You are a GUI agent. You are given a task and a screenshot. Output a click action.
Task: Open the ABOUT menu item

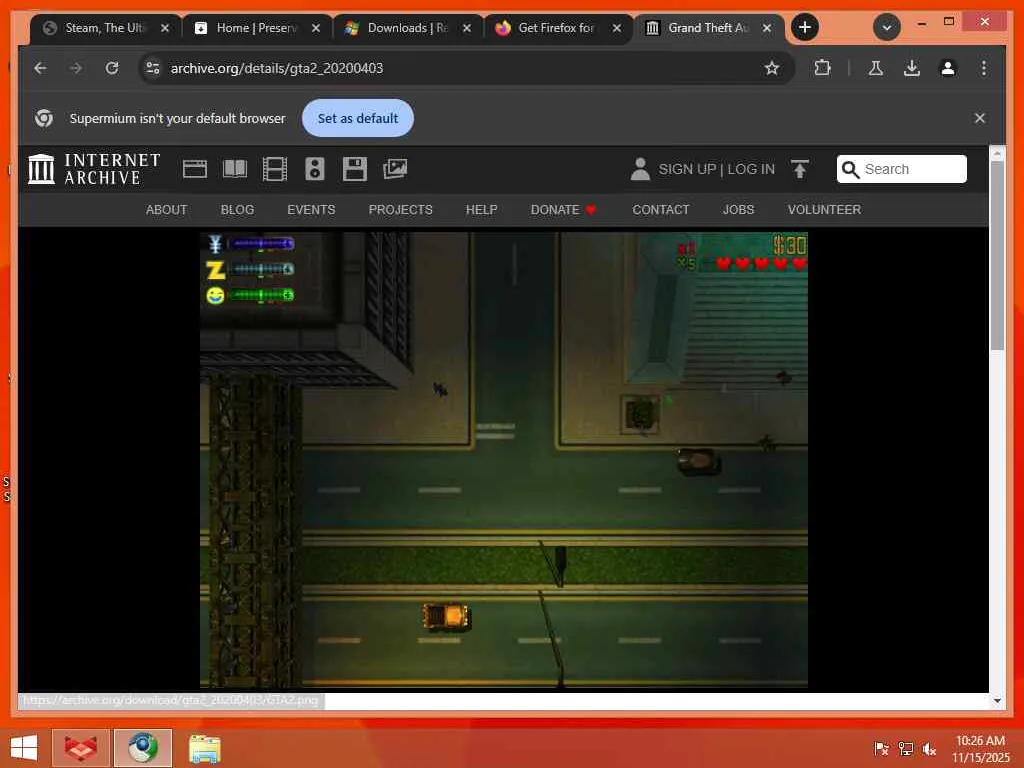click(167, 210)
